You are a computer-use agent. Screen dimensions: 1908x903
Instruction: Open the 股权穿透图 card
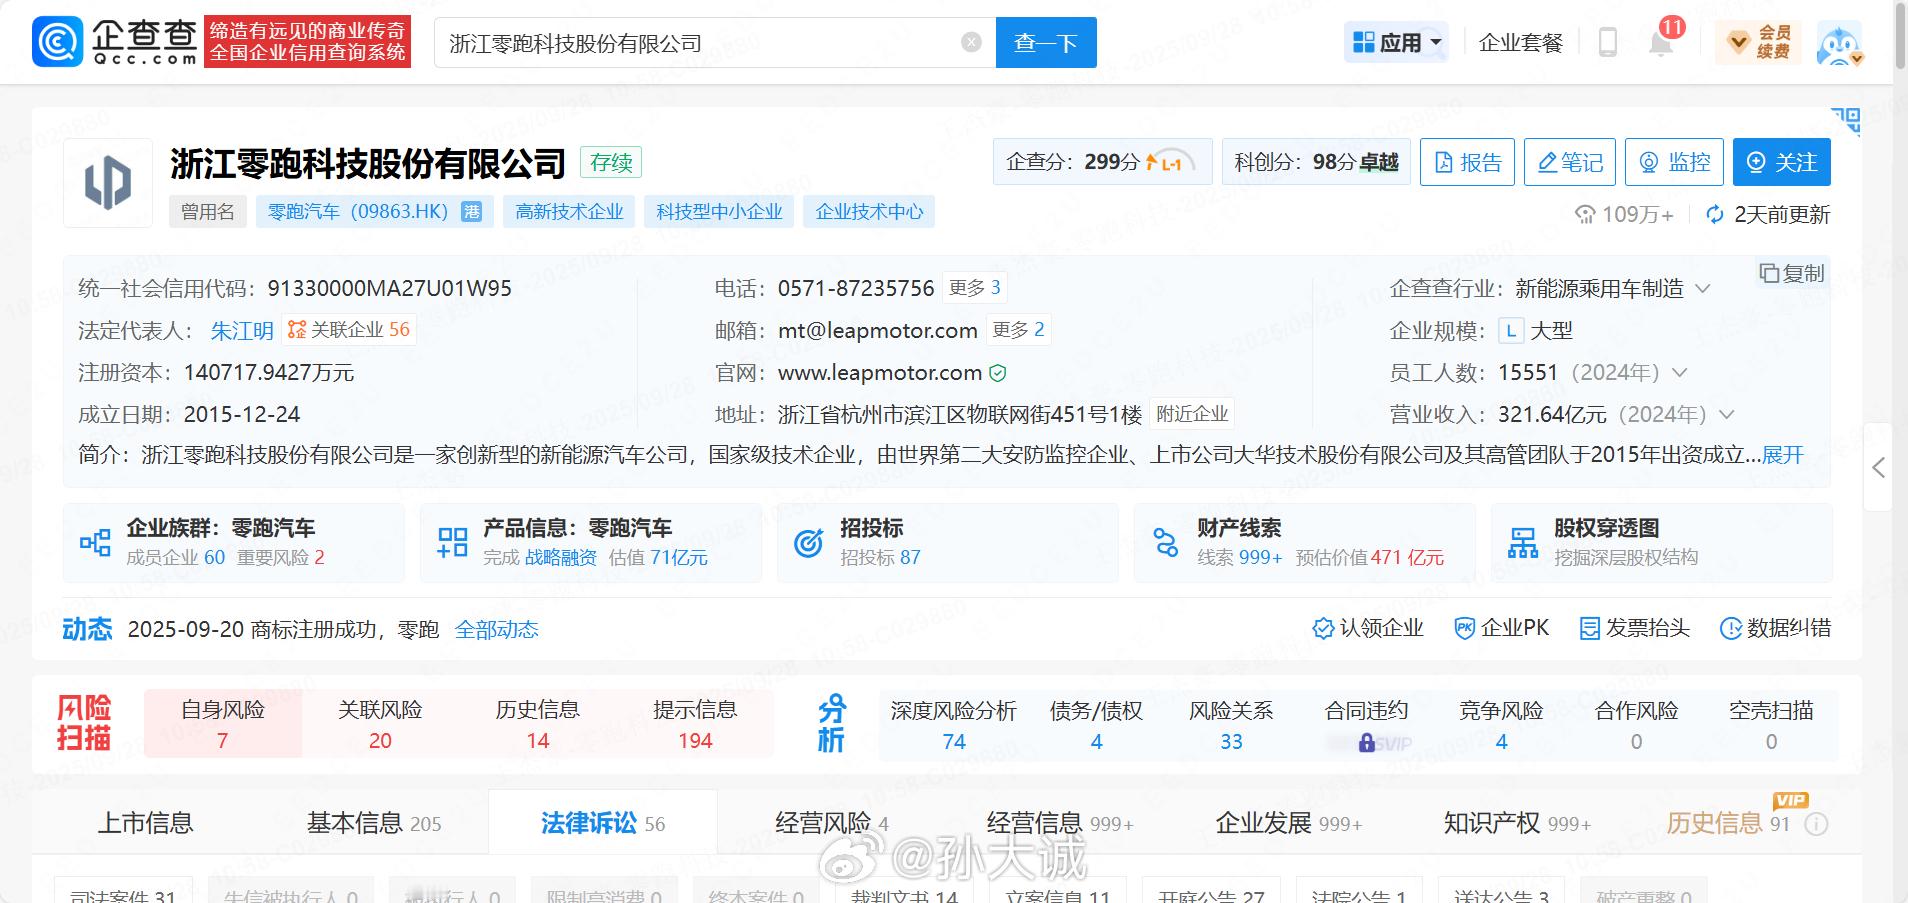[1662, 543]
